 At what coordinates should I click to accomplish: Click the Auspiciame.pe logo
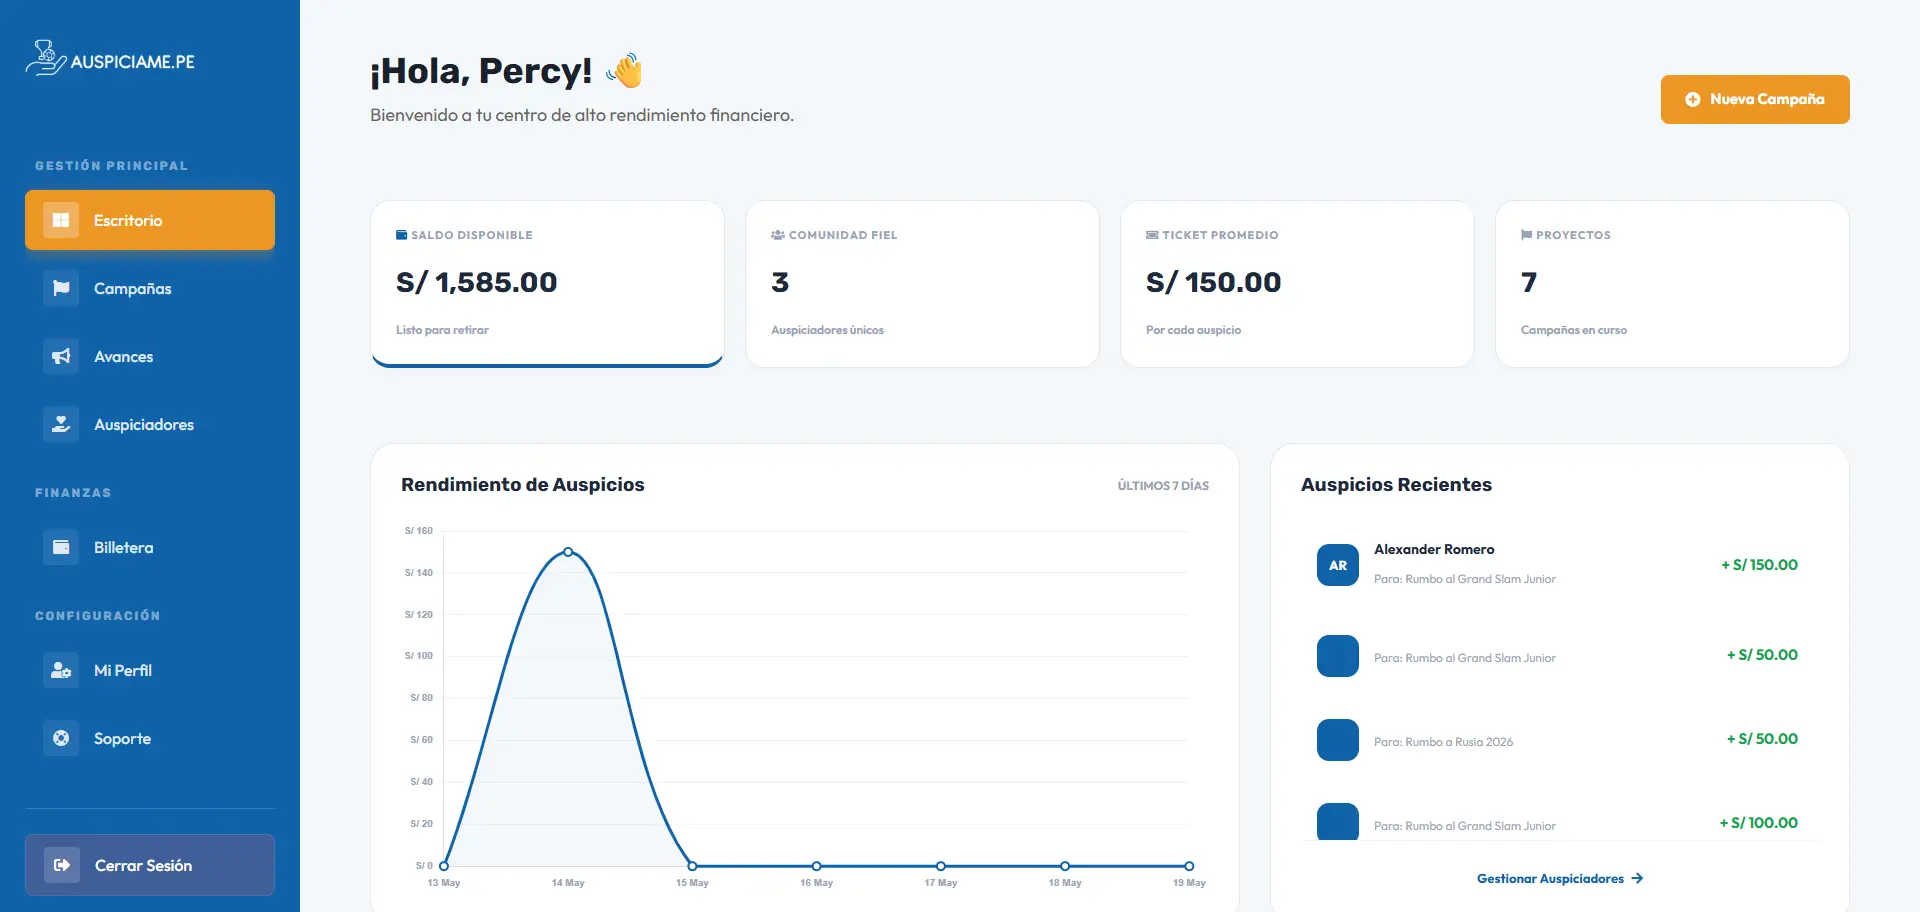(110, 58)
